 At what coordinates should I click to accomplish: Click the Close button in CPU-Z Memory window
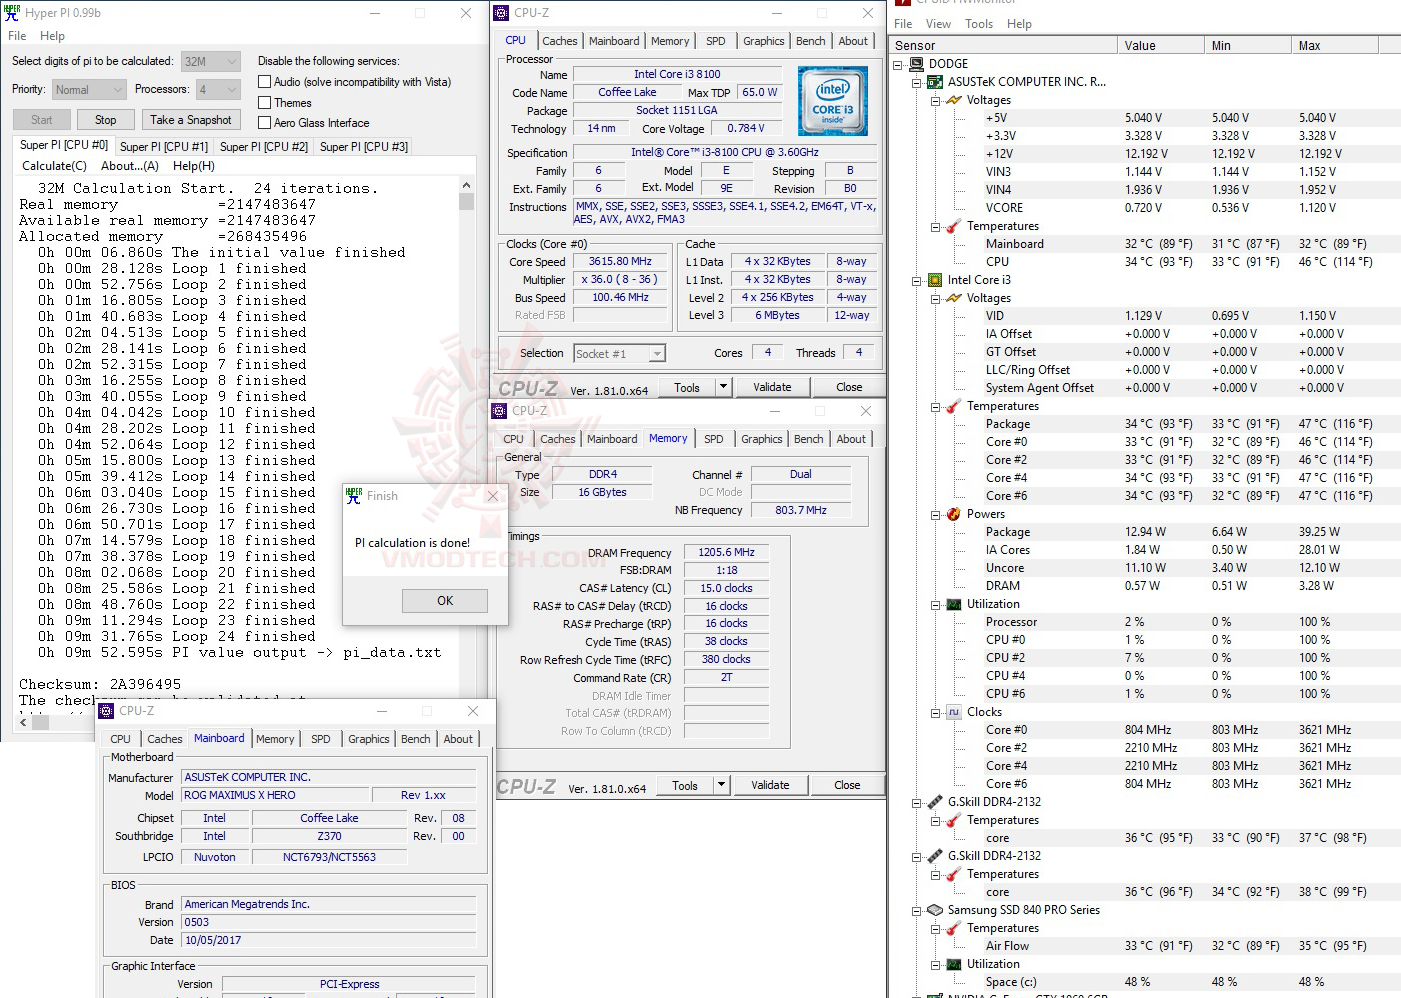847,785
